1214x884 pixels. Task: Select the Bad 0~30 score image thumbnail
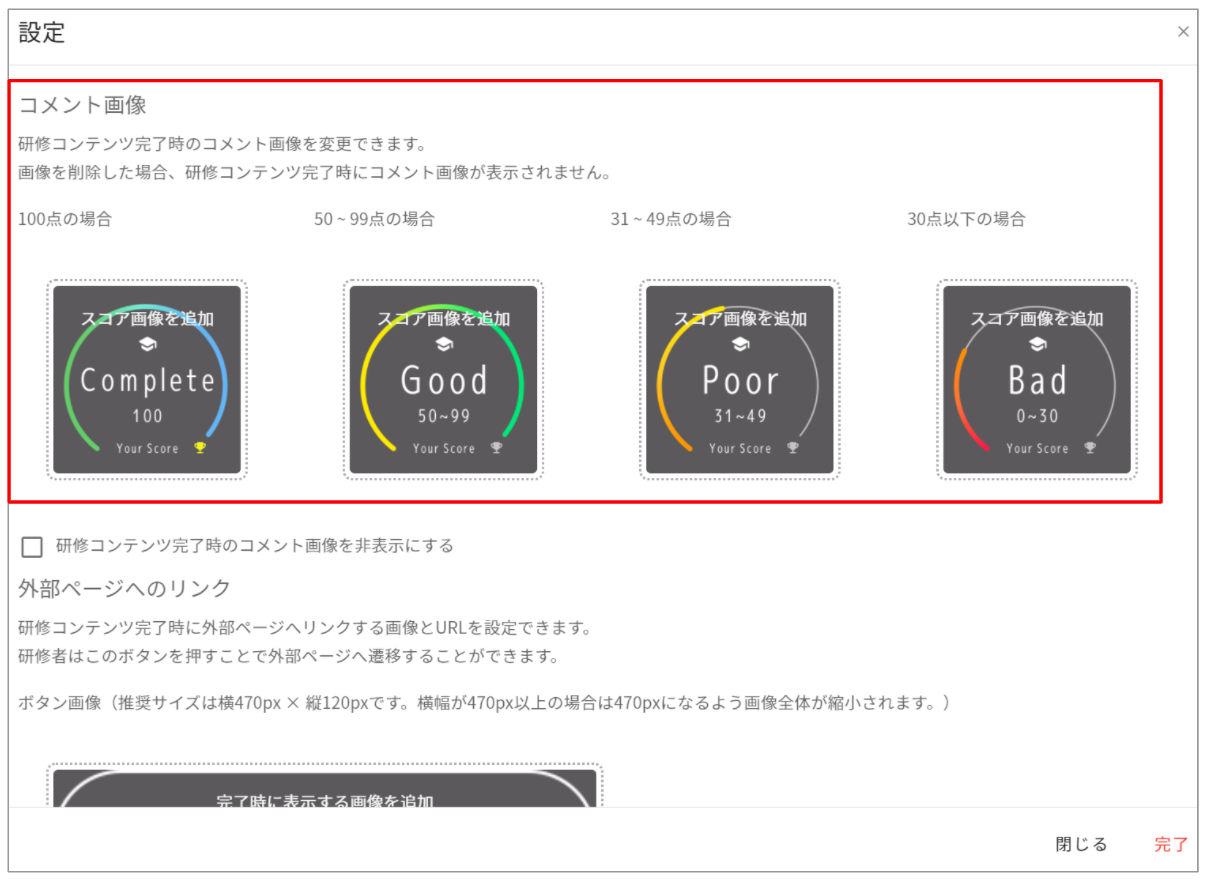pyautogui.click(x=1037, y=380)
